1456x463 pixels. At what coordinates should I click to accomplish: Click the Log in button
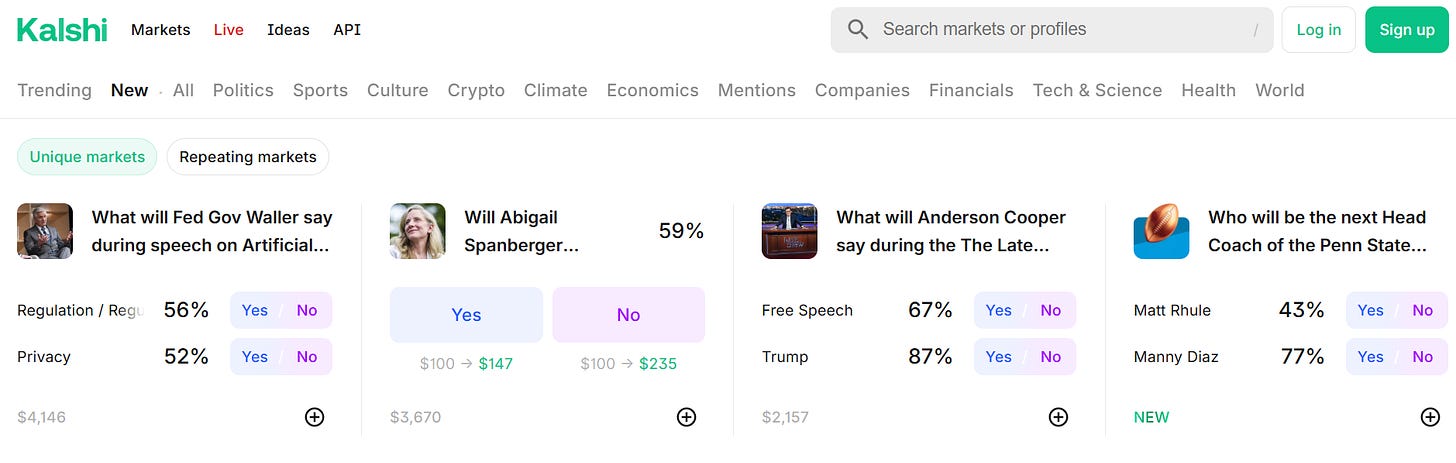pos(1318,30)
